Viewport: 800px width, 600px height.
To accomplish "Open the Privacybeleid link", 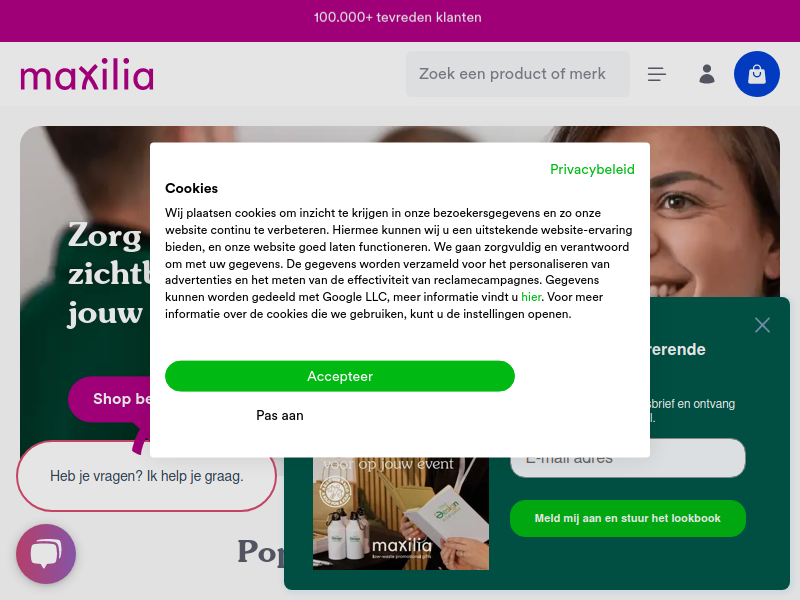I will pos(592,169).
